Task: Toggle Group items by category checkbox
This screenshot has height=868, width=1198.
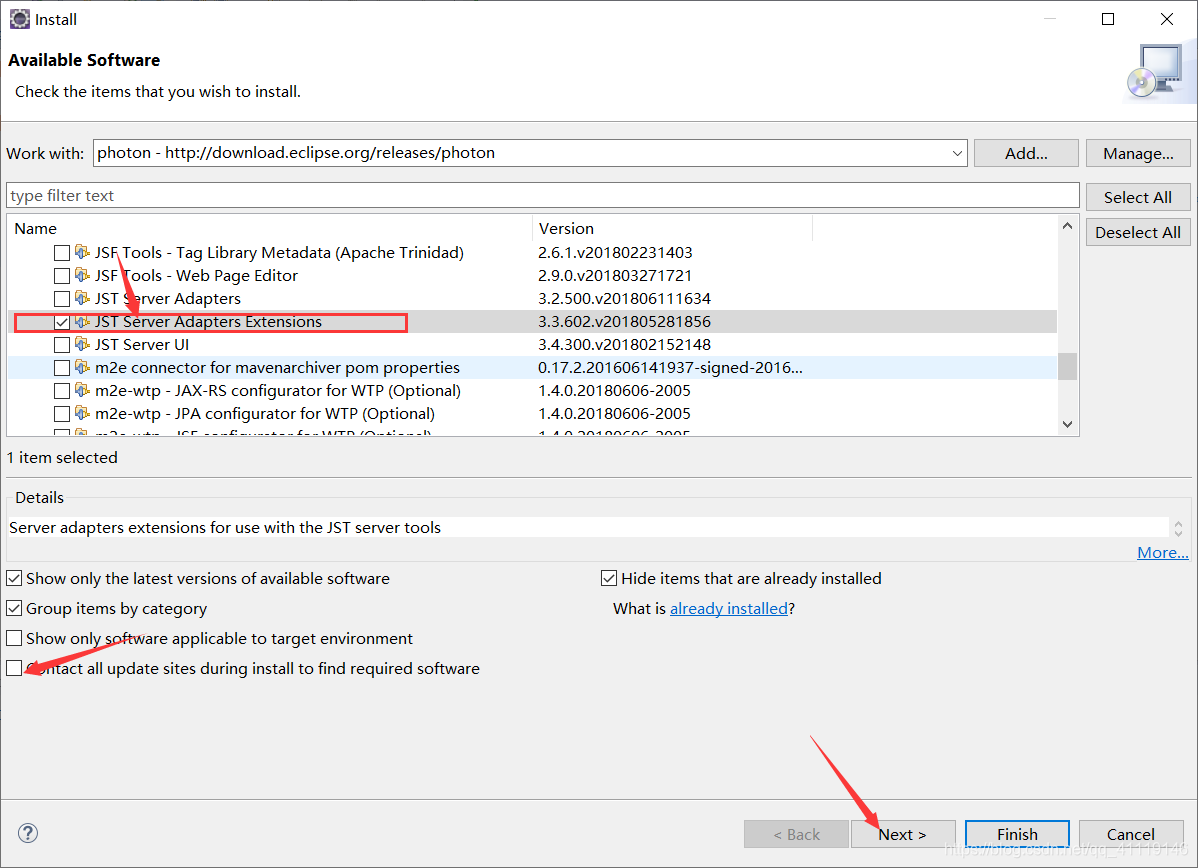Action: [x=14, y=608]
